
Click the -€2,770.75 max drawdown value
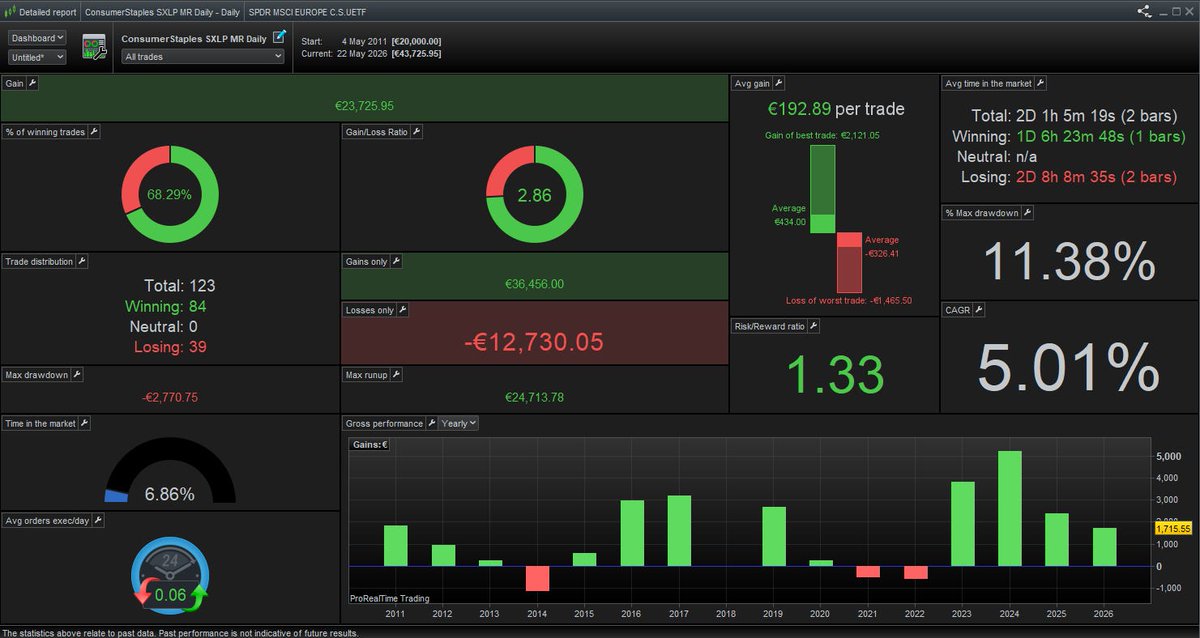tap(169, 397)
